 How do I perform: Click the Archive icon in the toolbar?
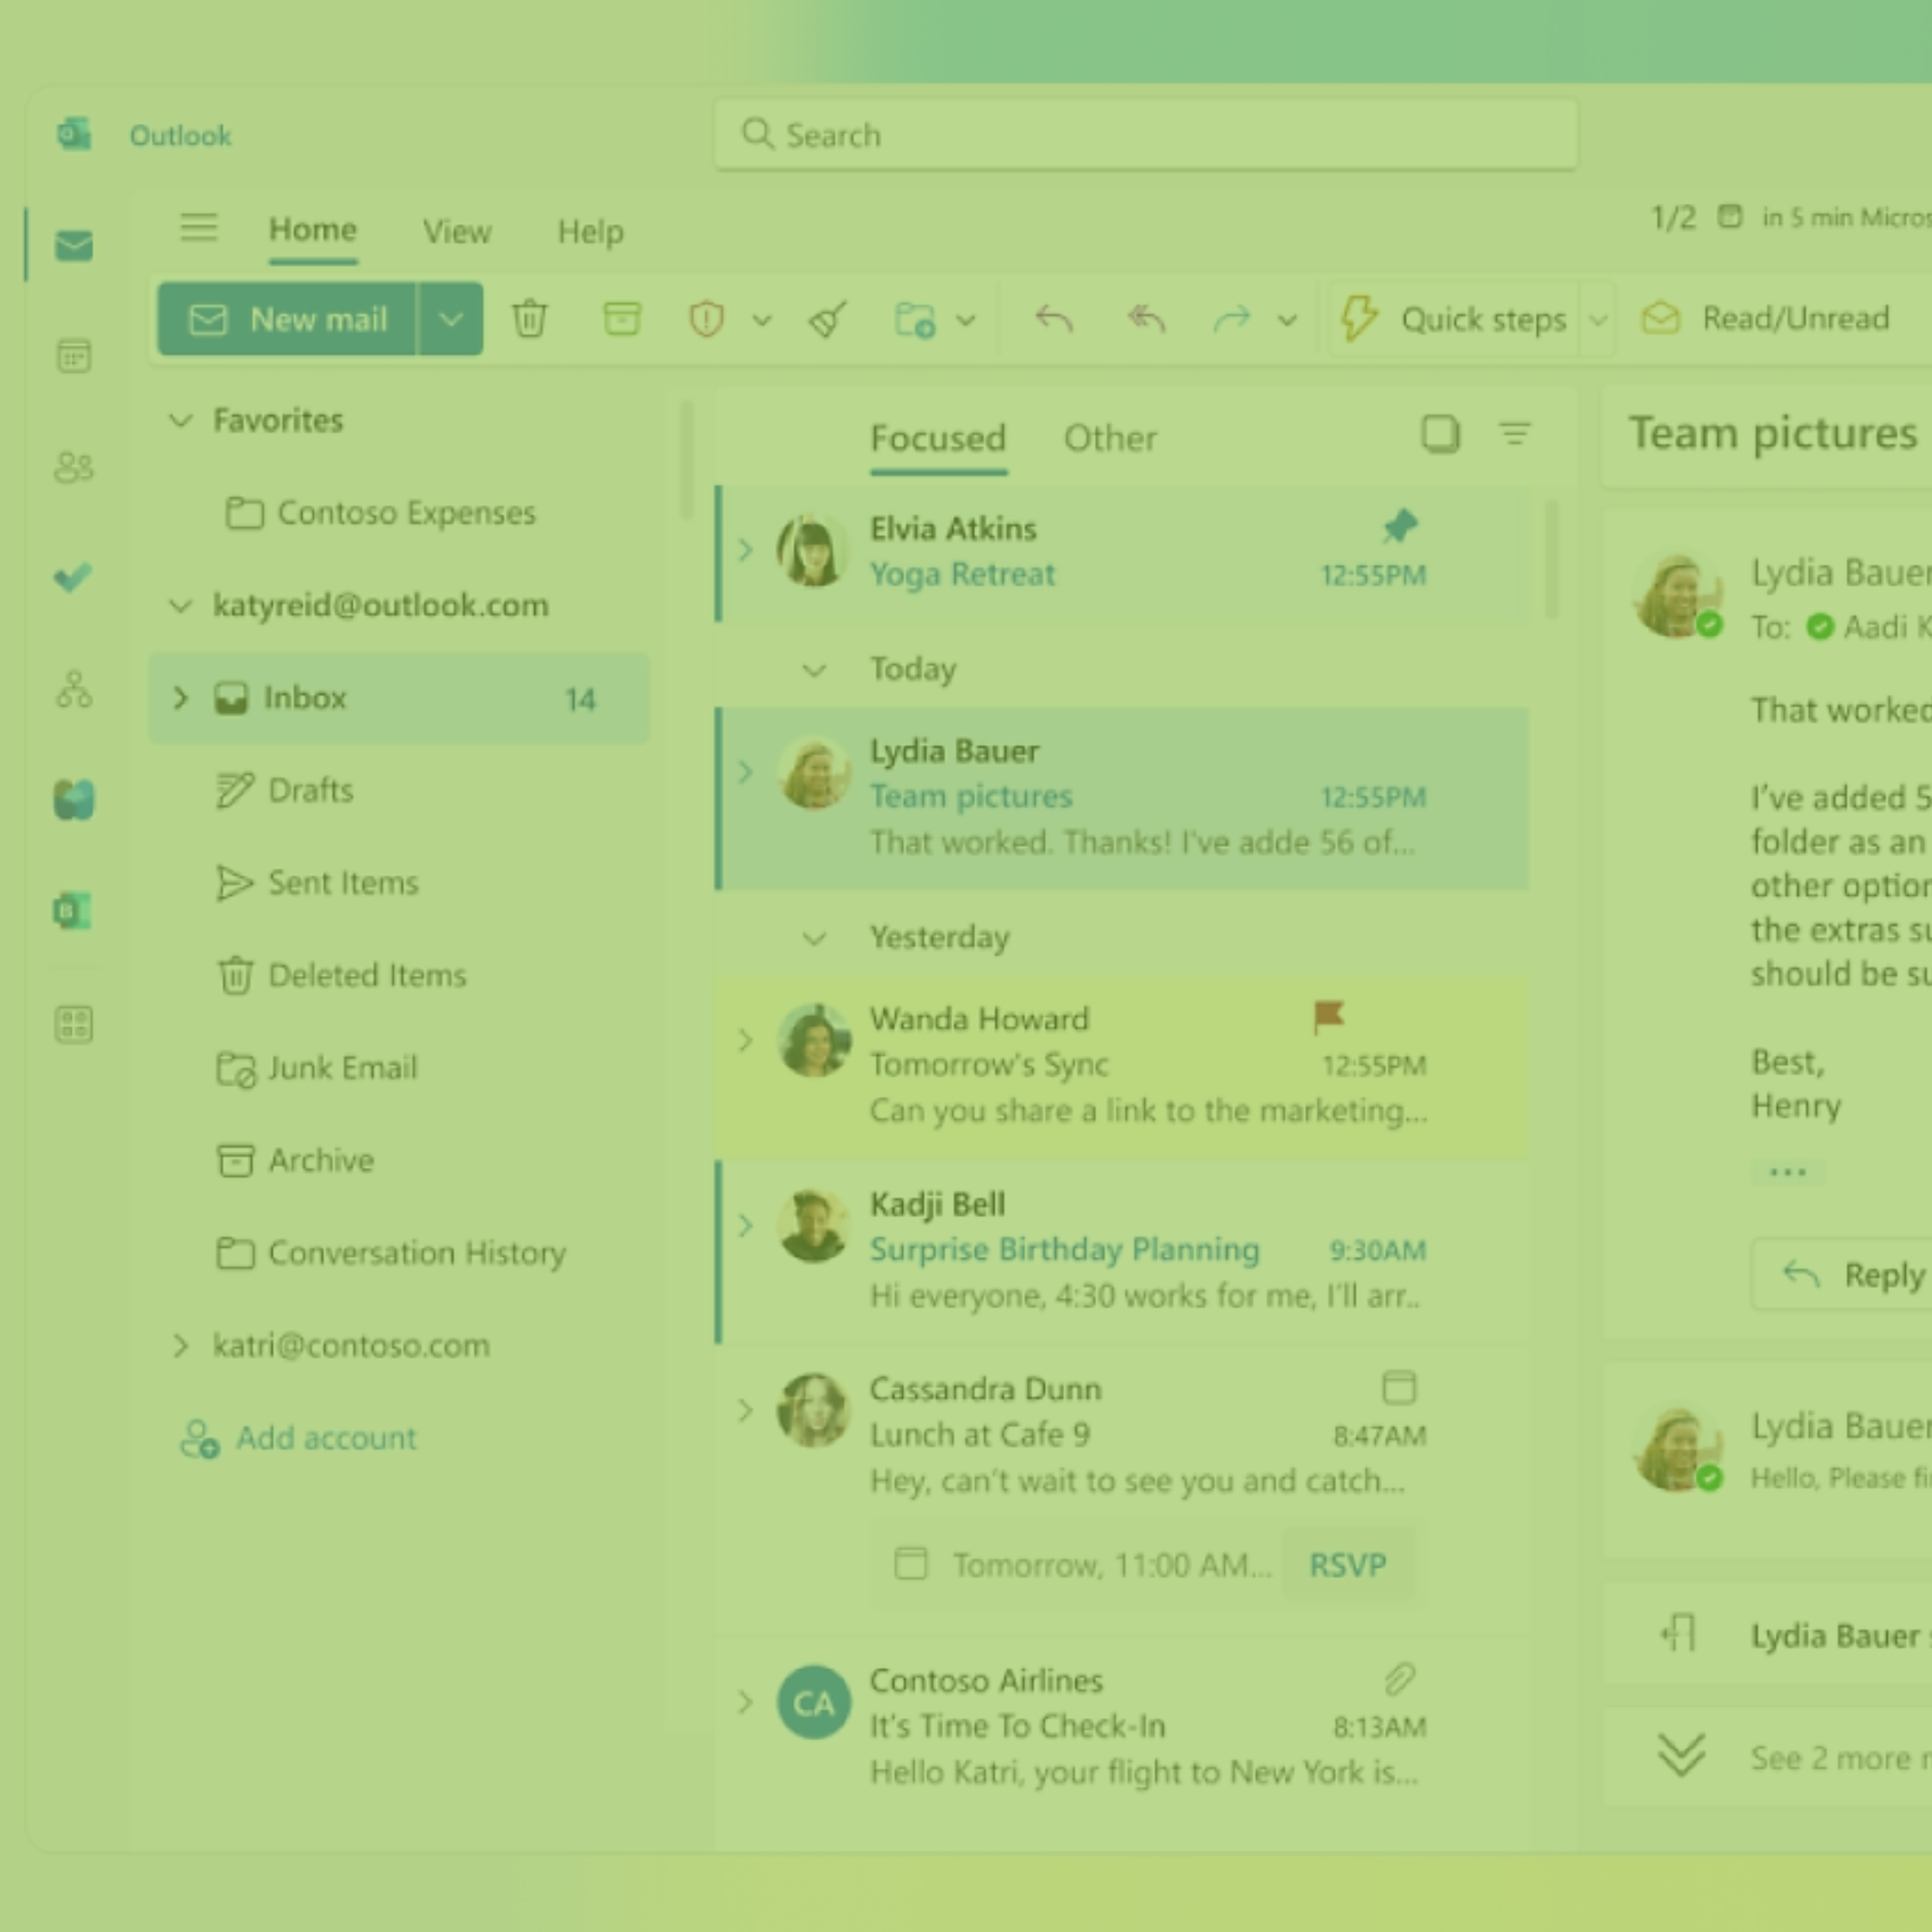point(622,319)
